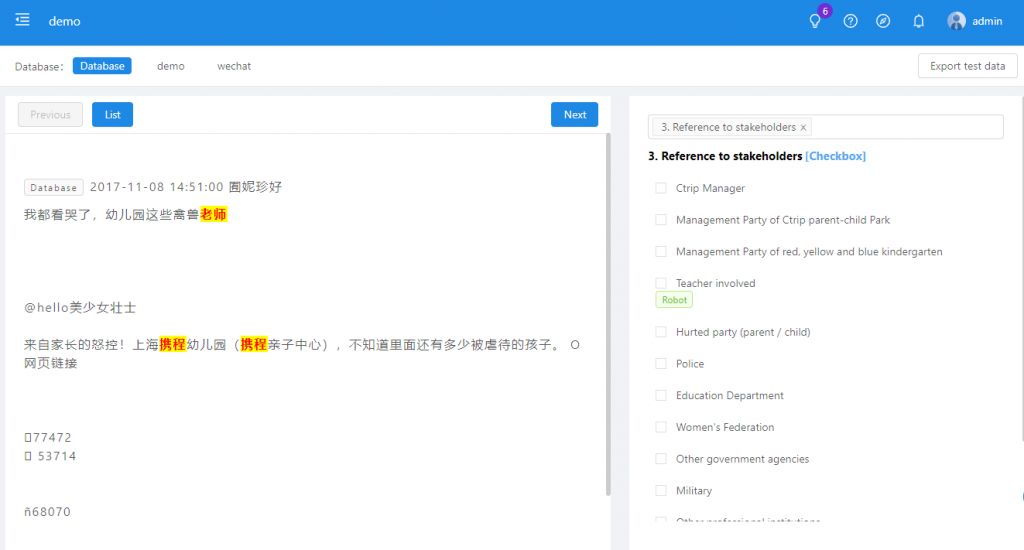Open the compass navigation icon

click(883, 21)
